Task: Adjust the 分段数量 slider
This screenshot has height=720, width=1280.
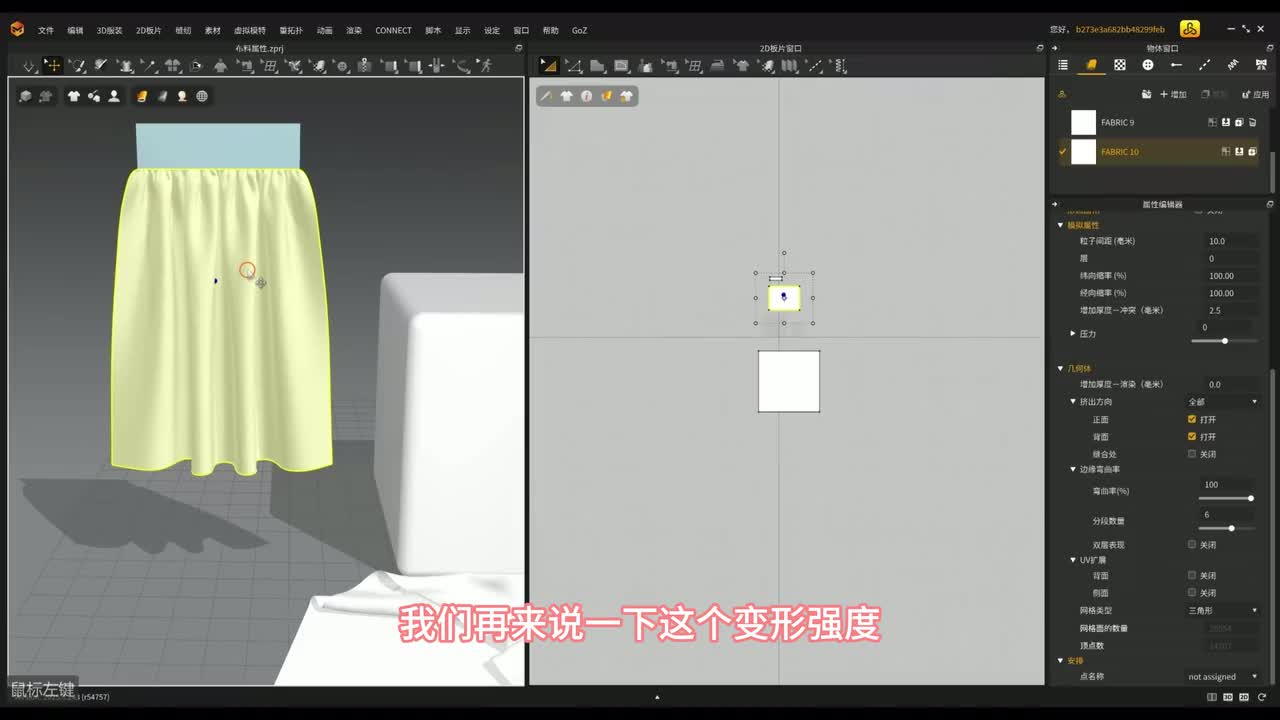Action: (1231, 528)
